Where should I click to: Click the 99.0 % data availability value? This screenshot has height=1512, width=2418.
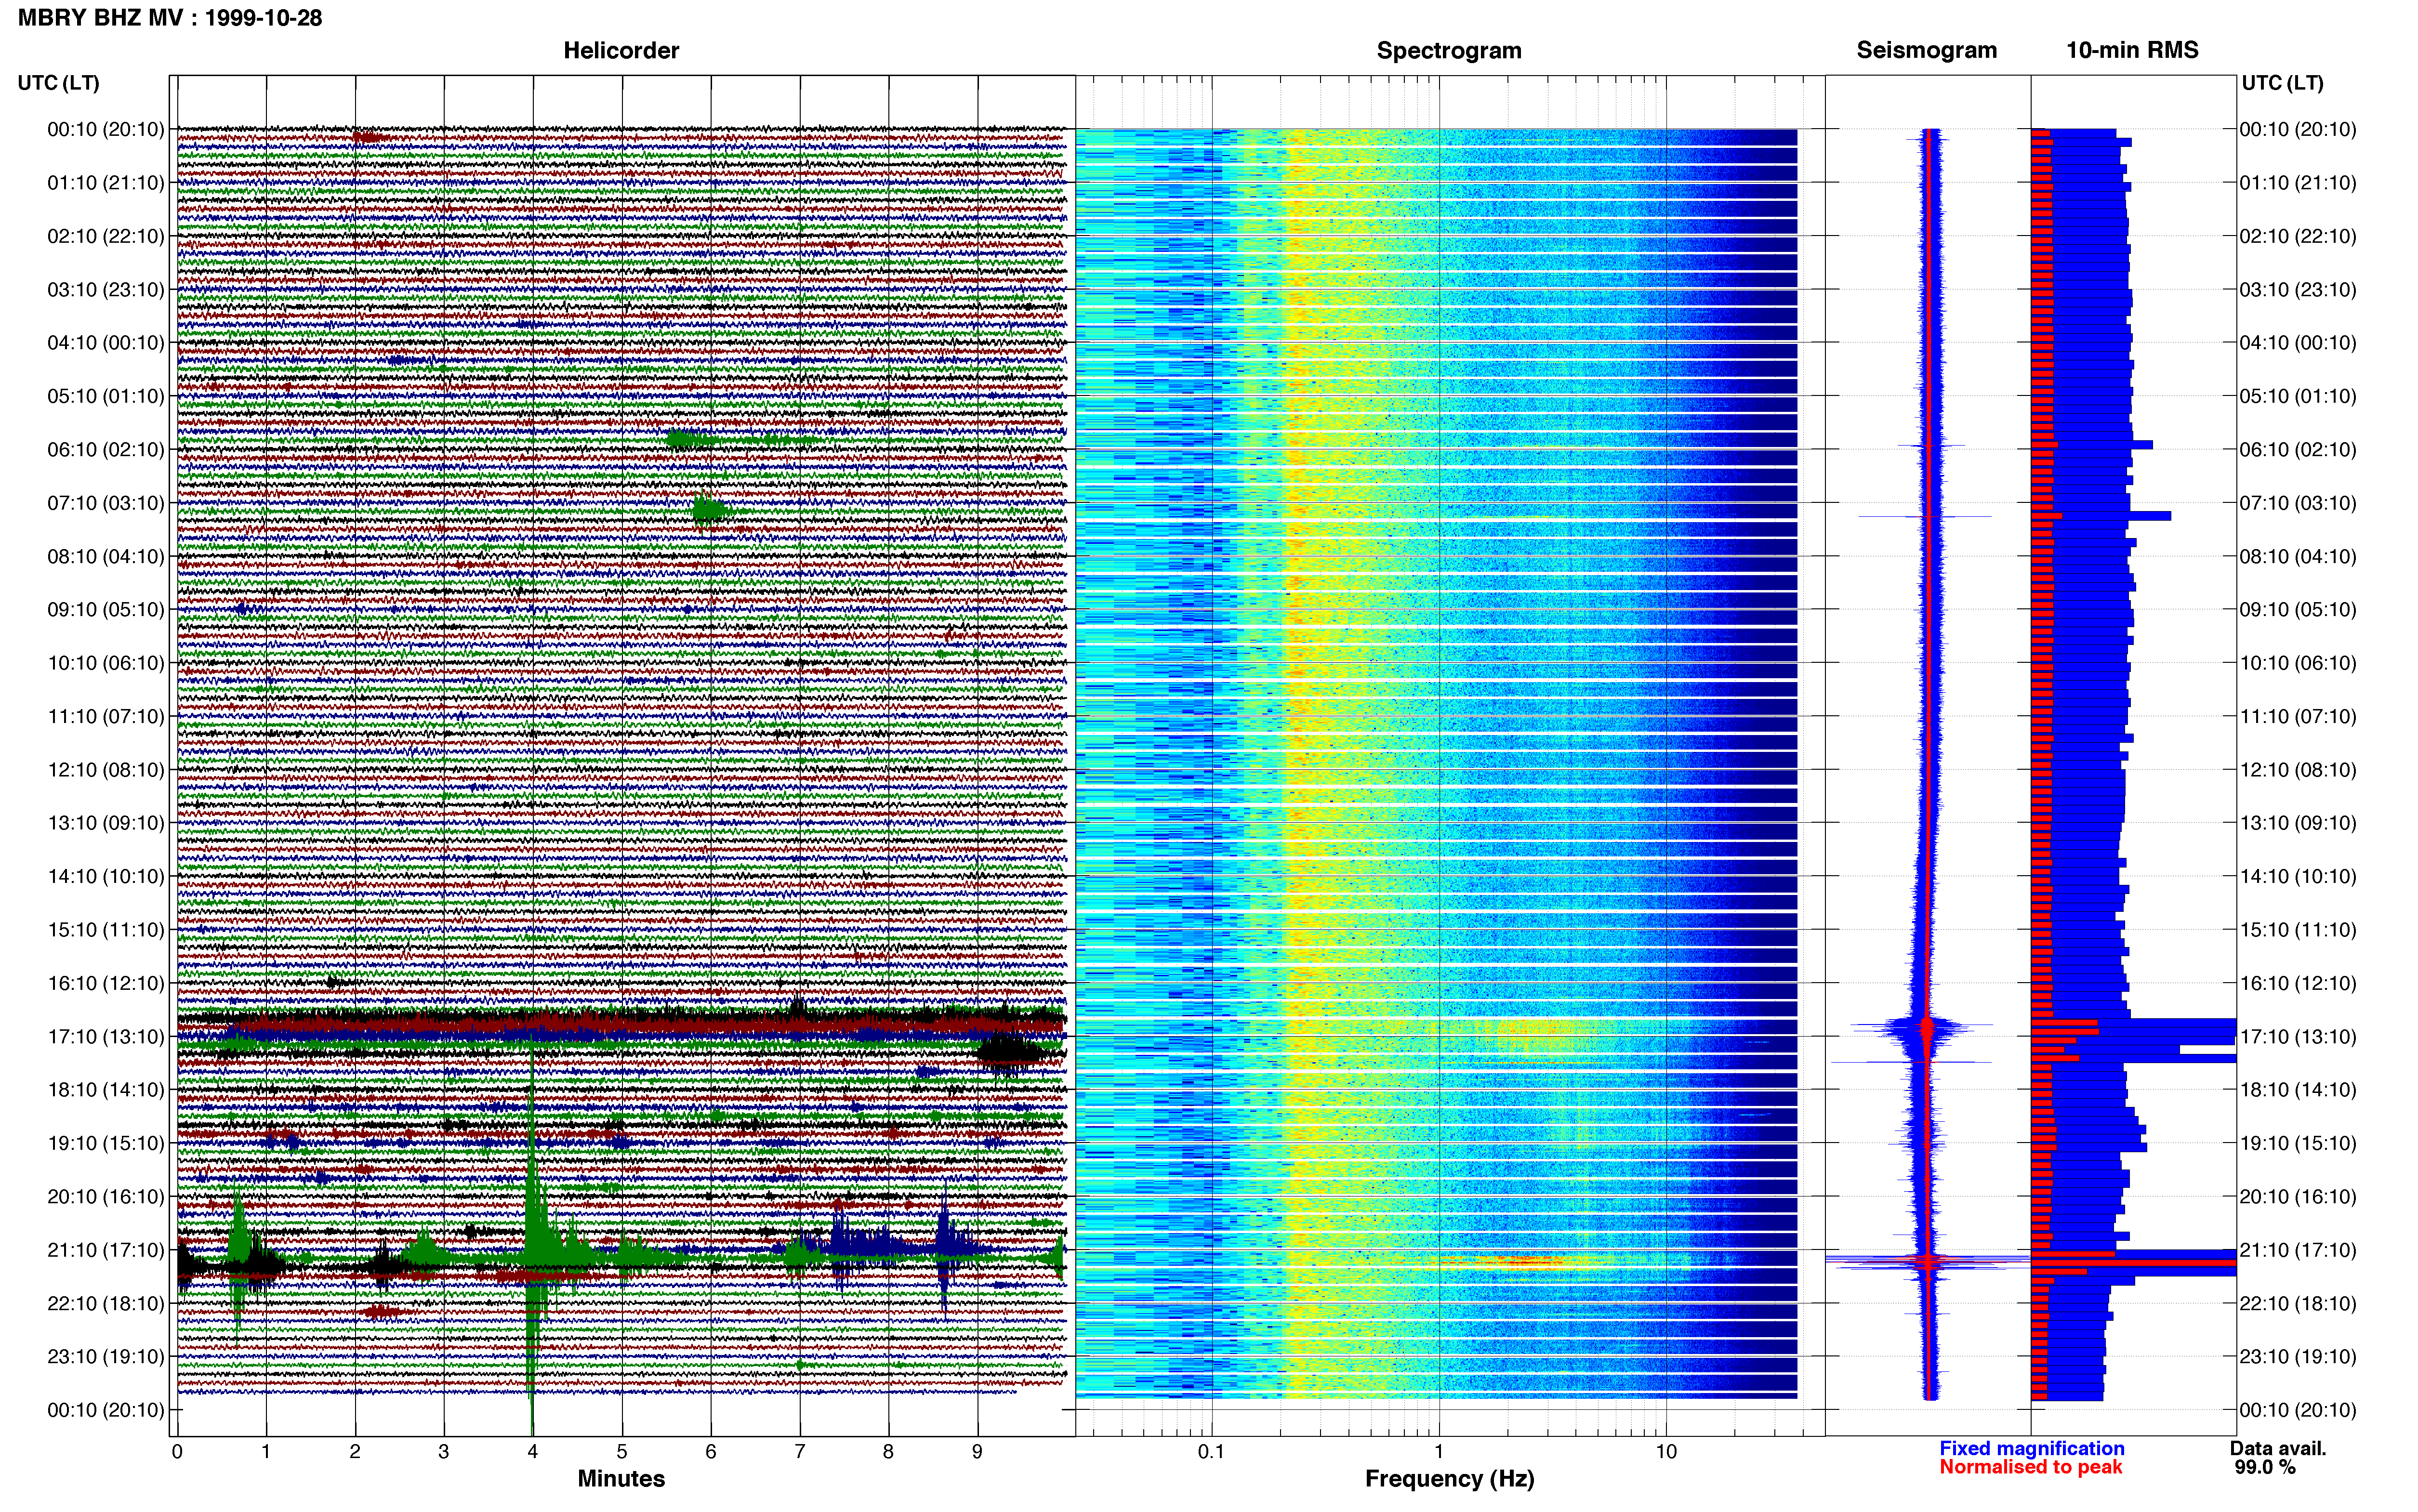tap(2265, 1468)
